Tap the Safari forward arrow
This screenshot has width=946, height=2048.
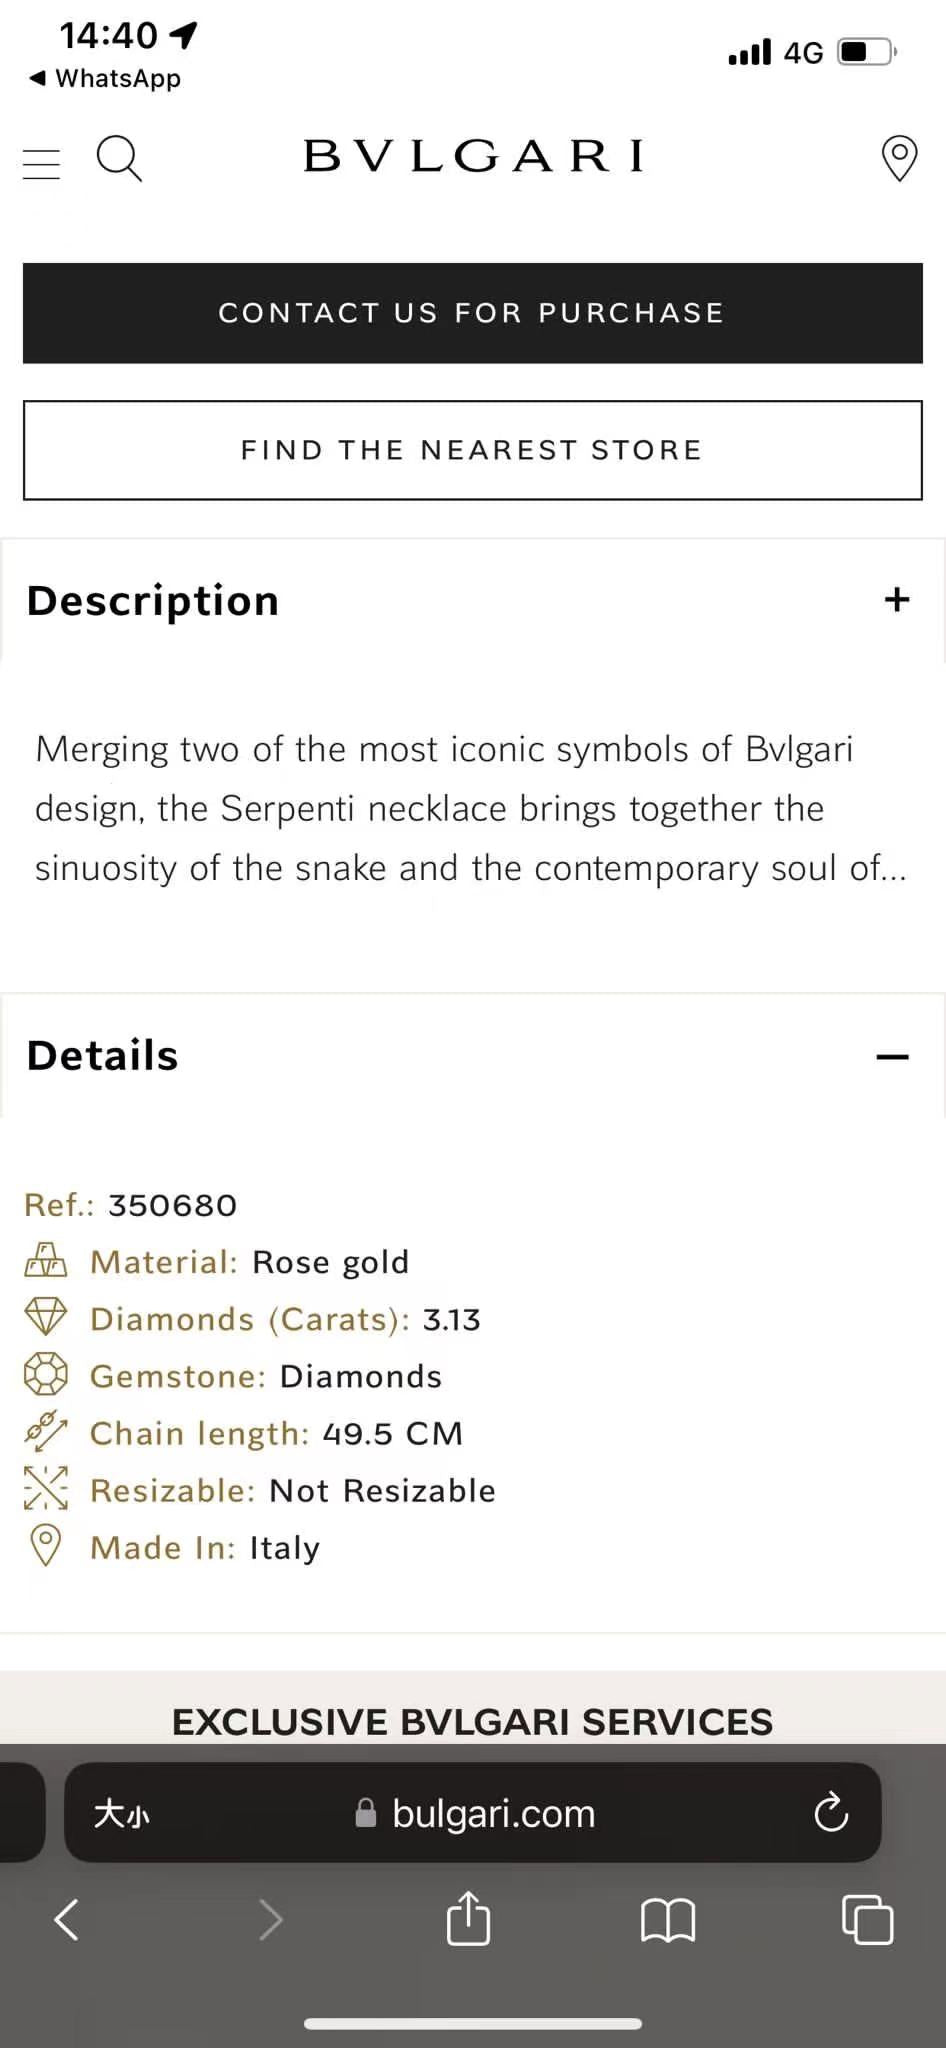[270, 1919]
